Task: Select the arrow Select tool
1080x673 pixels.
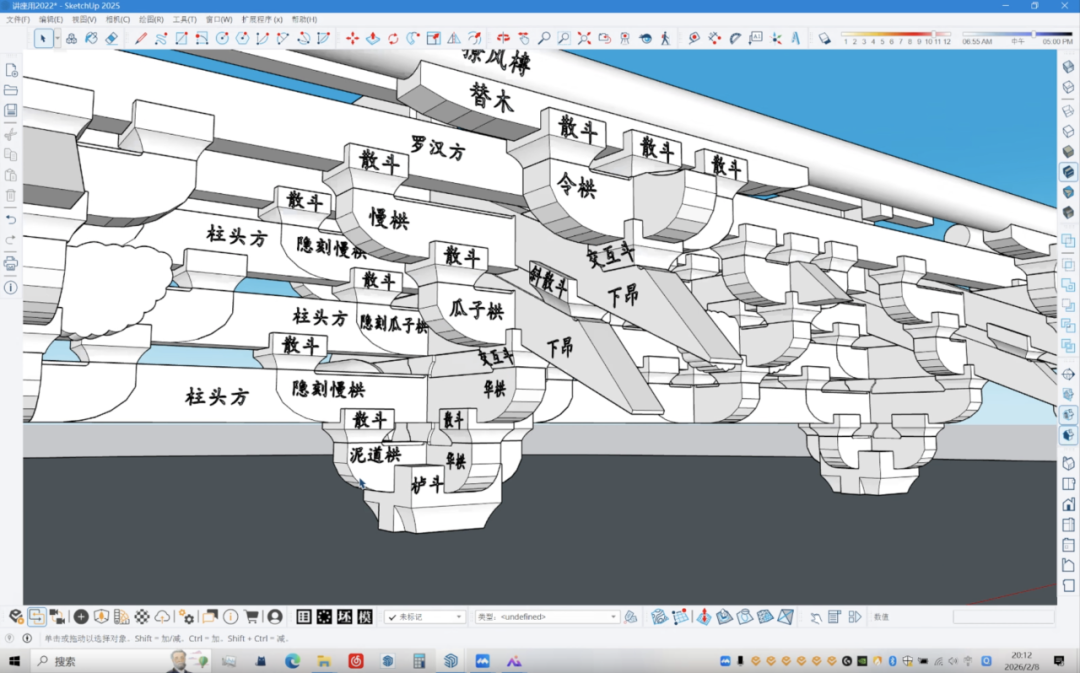Action: [43, 39]
